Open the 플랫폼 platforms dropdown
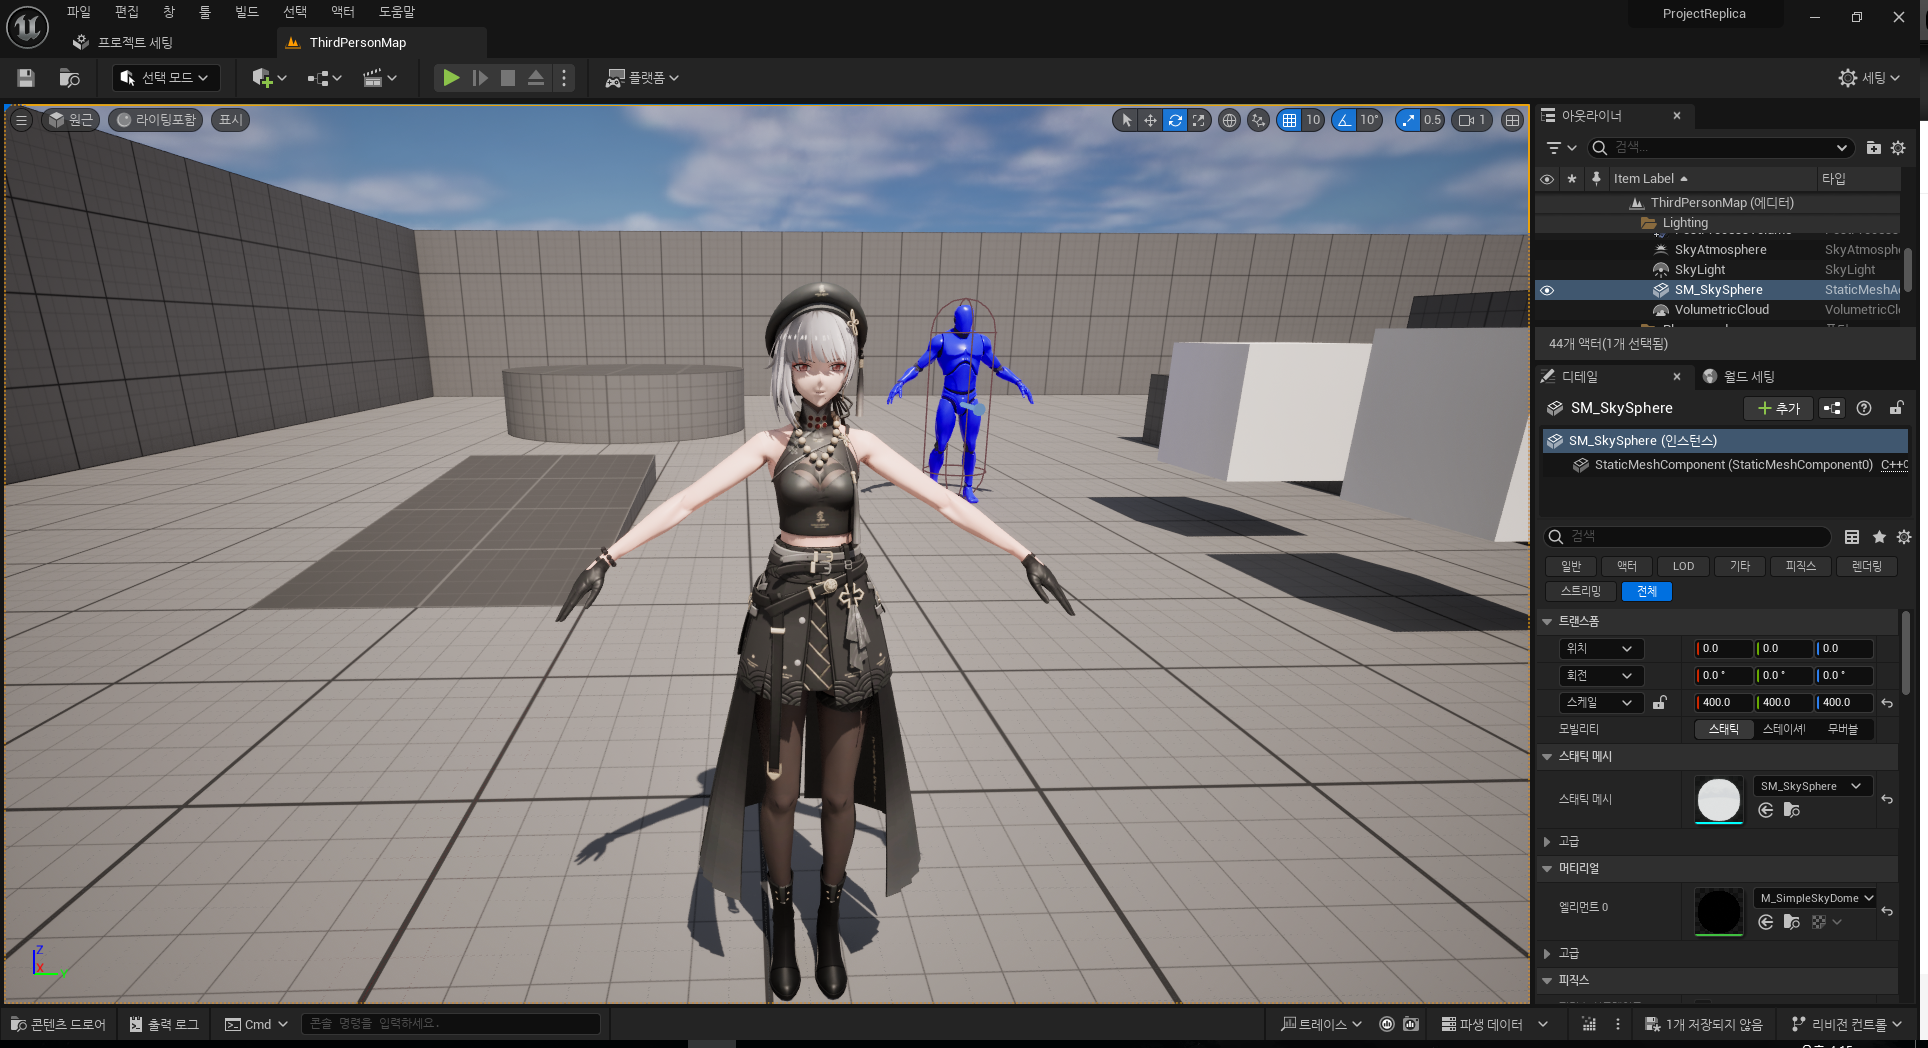This screenshot has height=1048, width=1928. click(x=642, y=78)
